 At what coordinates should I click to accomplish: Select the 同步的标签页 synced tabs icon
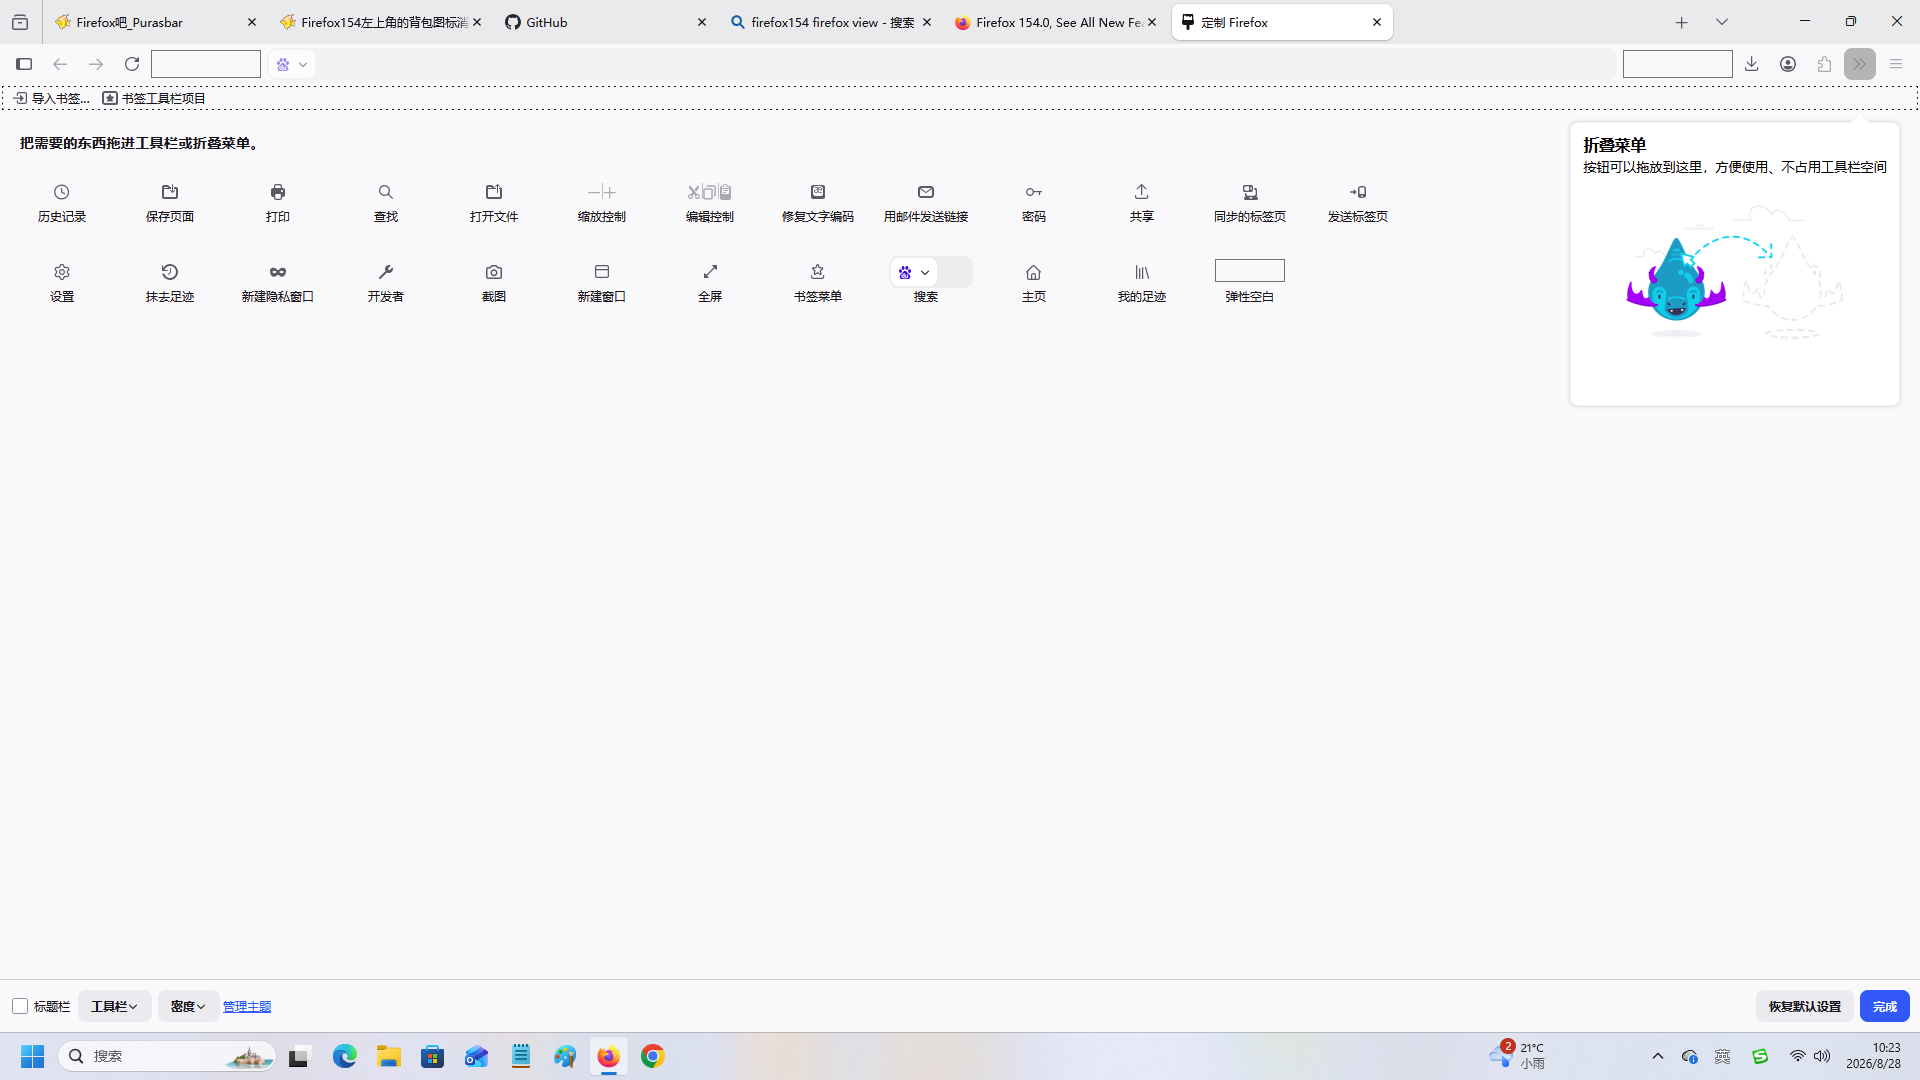tap(1250, 192)
